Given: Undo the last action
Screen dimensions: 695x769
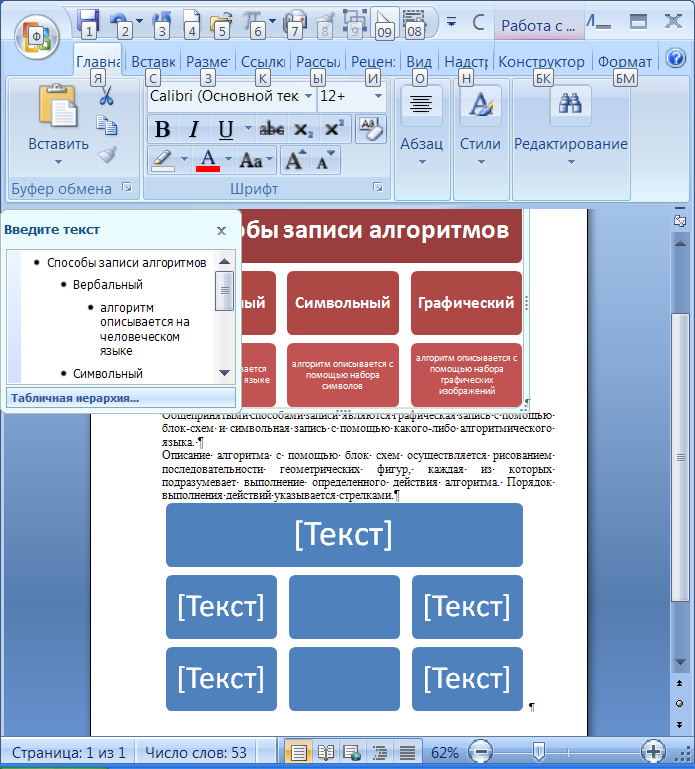Looking at the screenshot, I should click(120, 23).
